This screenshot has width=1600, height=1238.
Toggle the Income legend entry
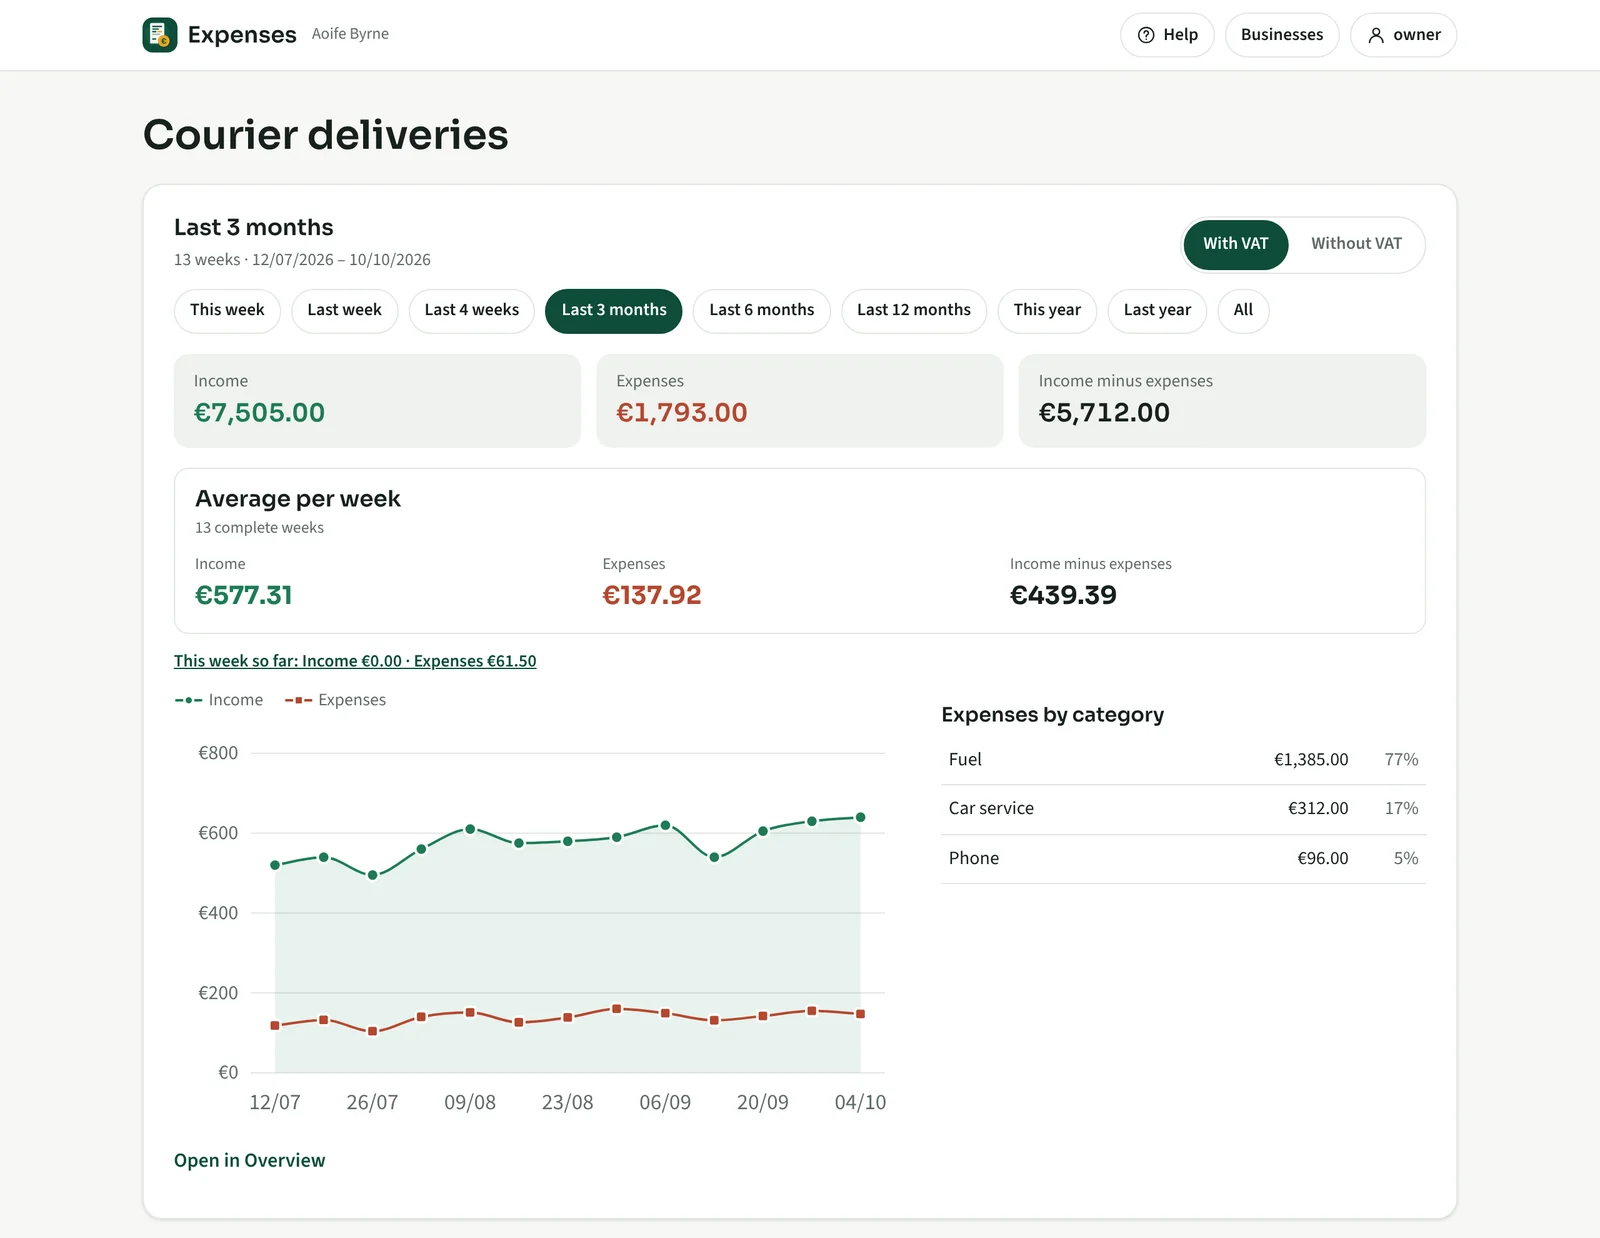tap(219, 700)
